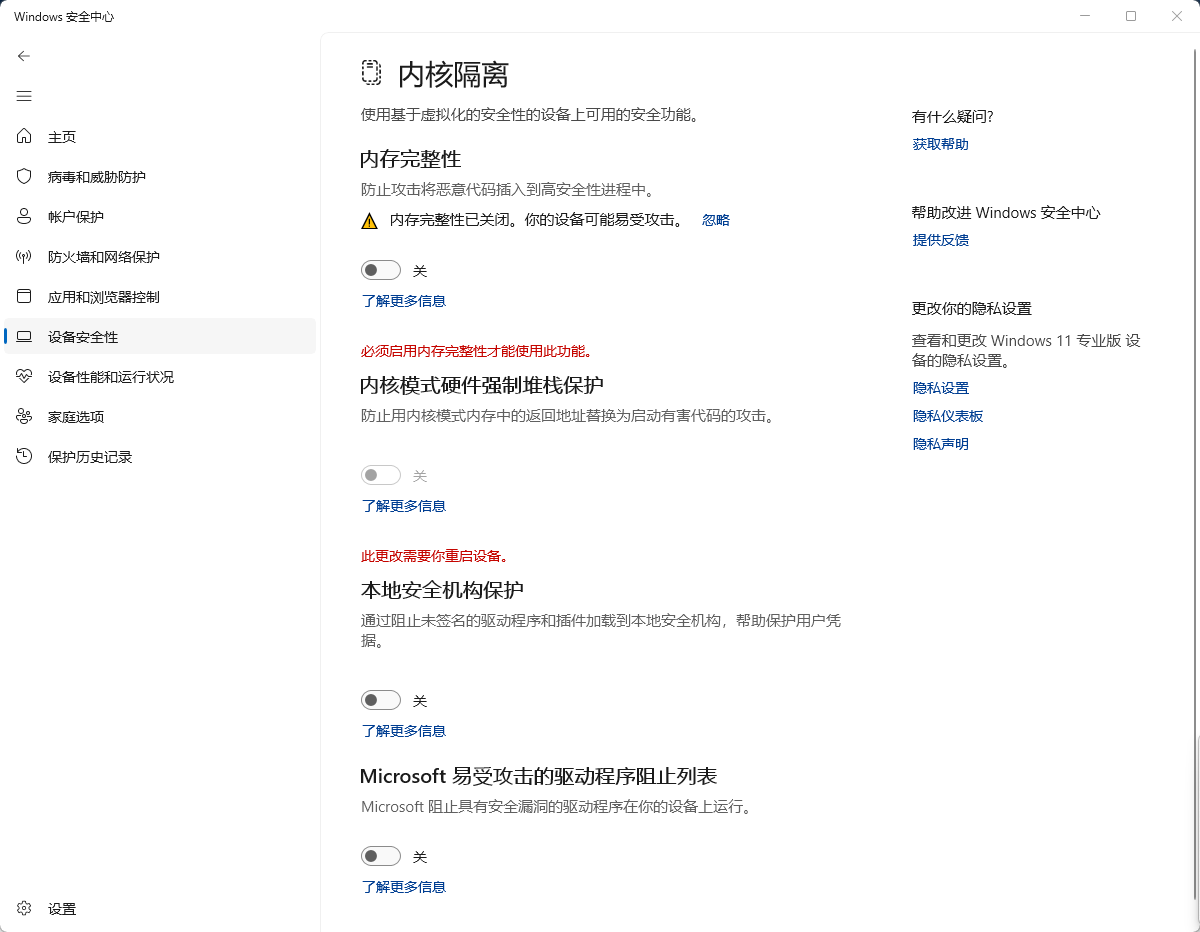Click the 获取帮助 link

point(941,144)
